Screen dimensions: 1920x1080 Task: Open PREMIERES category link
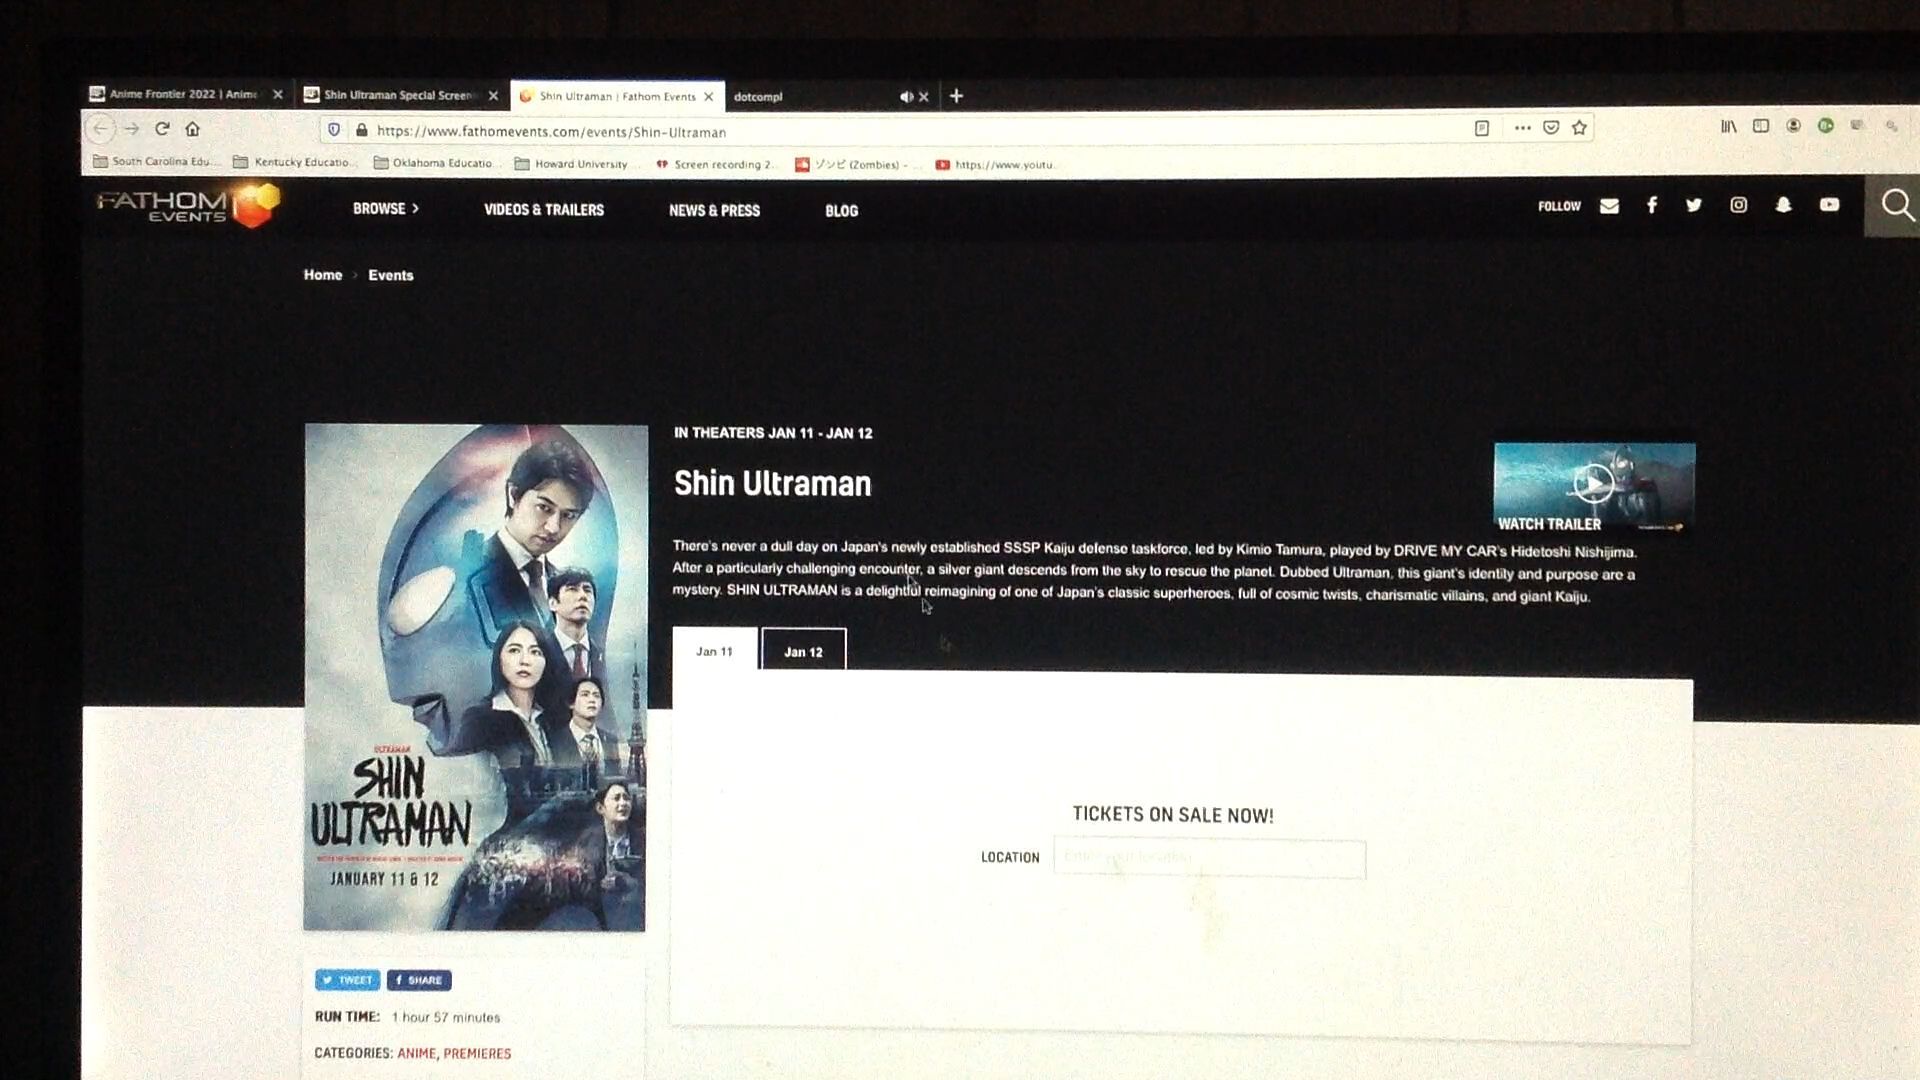click(x=477, y=1053)
